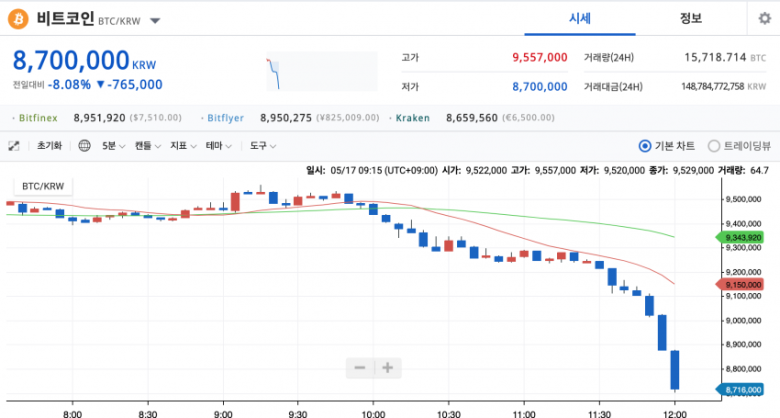Click the globe timezone icon

(x=84, y=145)
